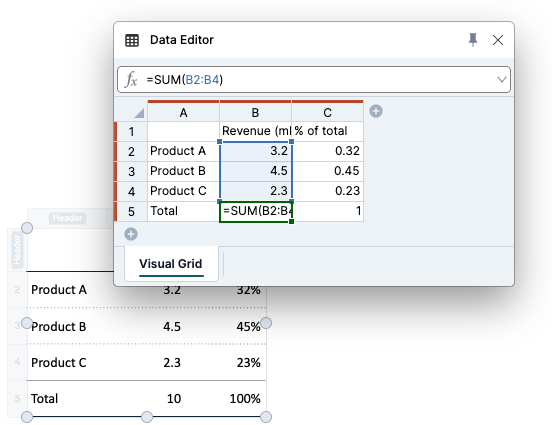Click the 100% value in slide table
Image resolution: width=552 pixels, height=425 pixels.
tap(245, 399)
